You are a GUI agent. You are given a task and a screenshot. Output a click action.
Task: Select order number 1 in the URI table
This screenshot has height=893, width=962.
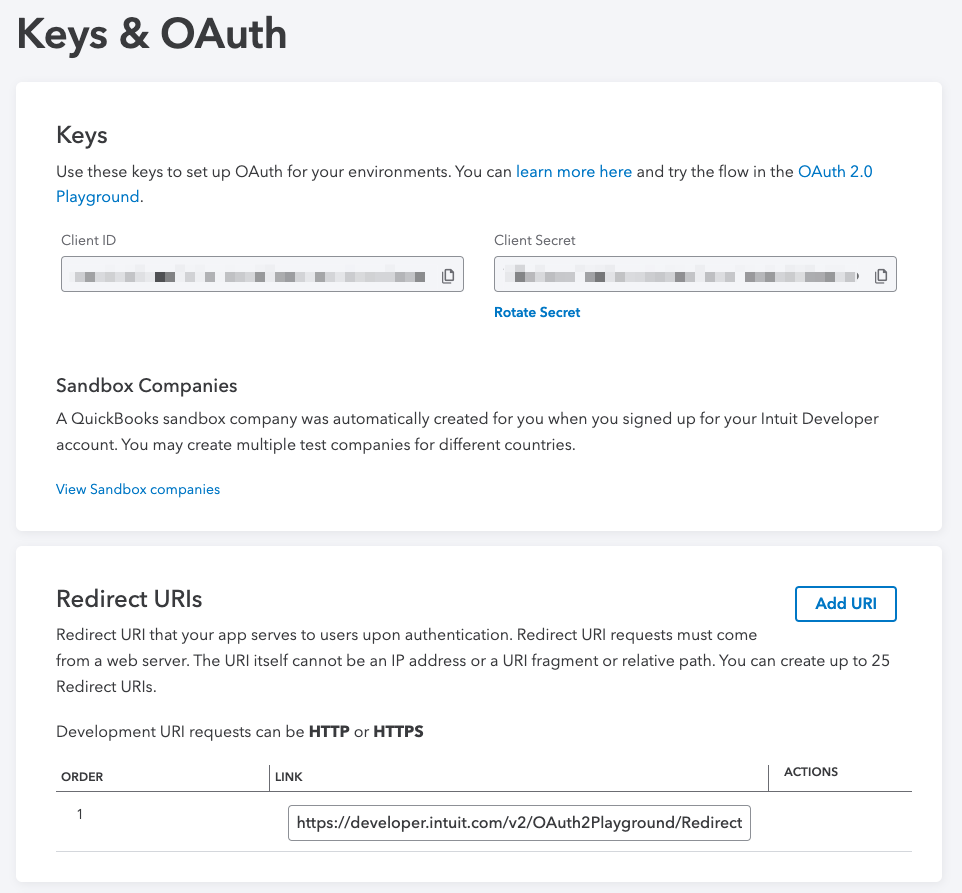[x=81, y=815]
